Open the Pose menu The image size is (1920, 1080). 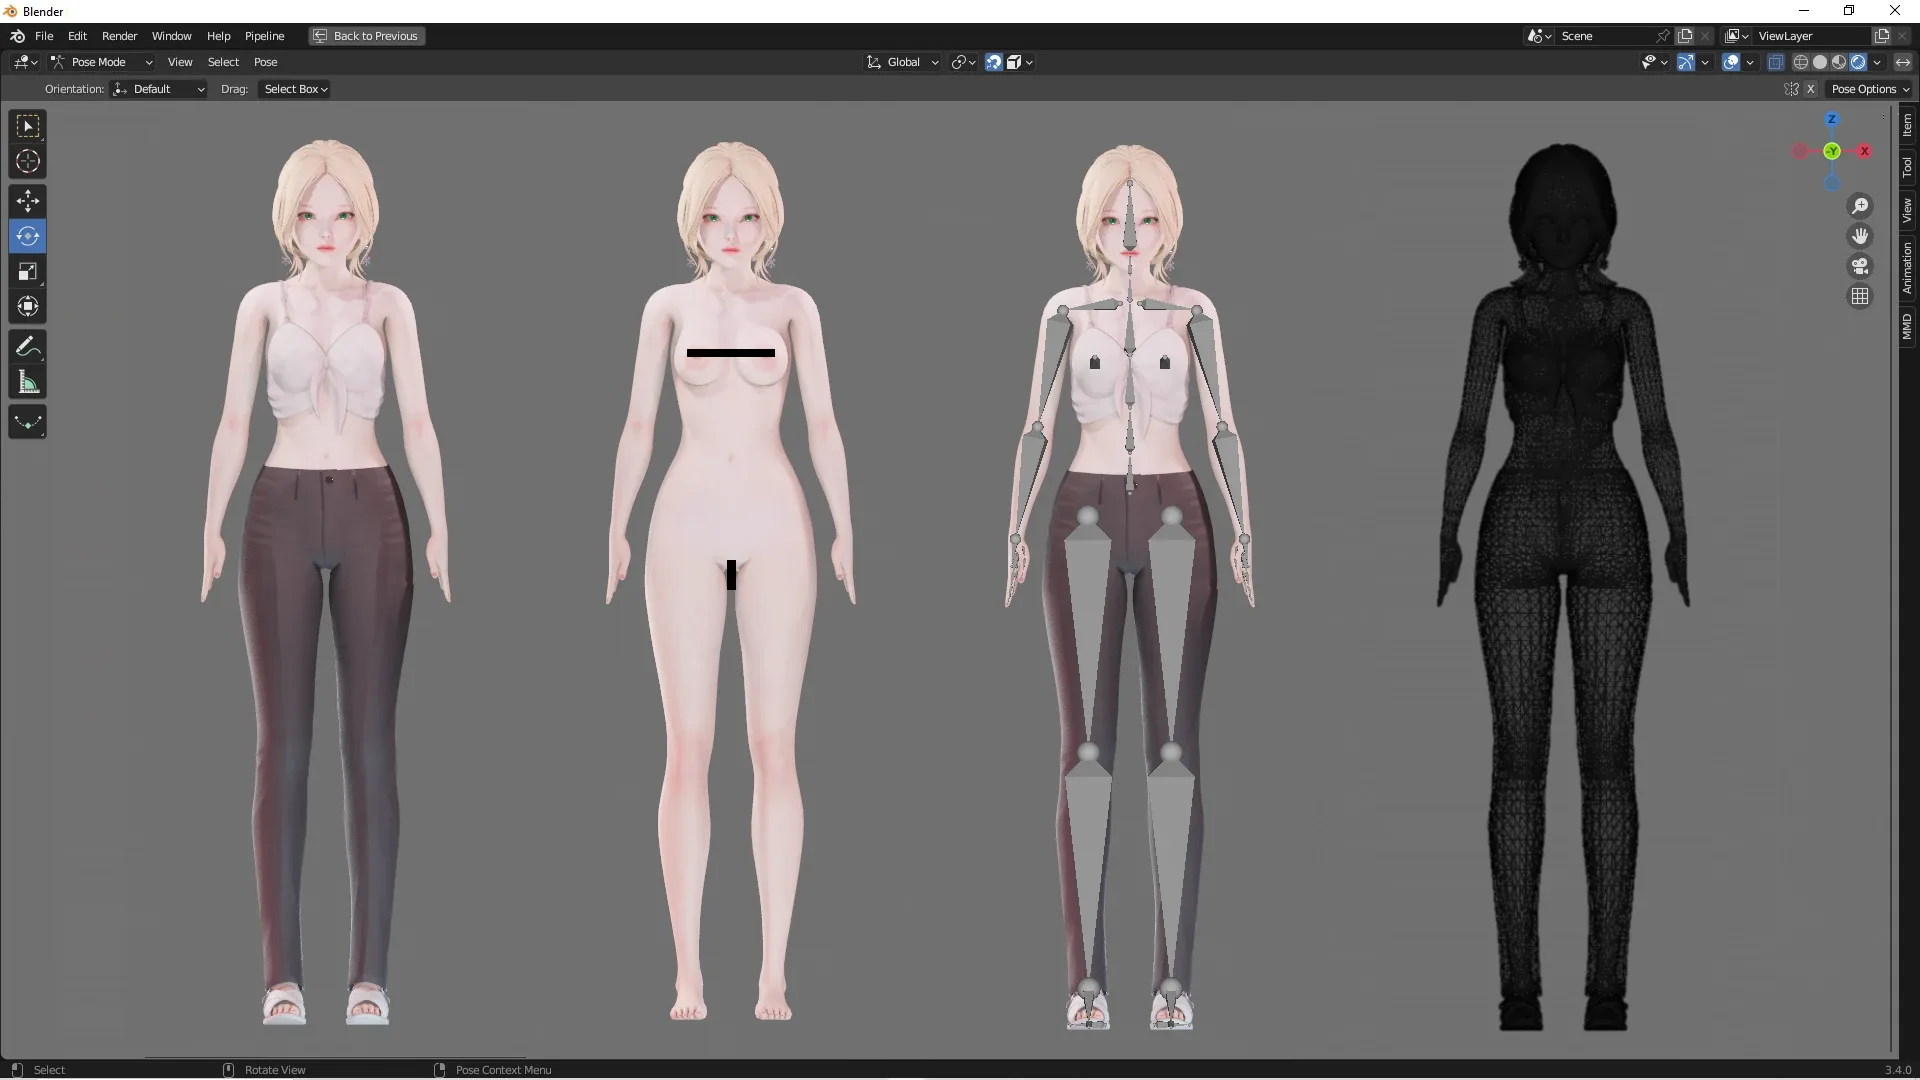coord(266,61)
